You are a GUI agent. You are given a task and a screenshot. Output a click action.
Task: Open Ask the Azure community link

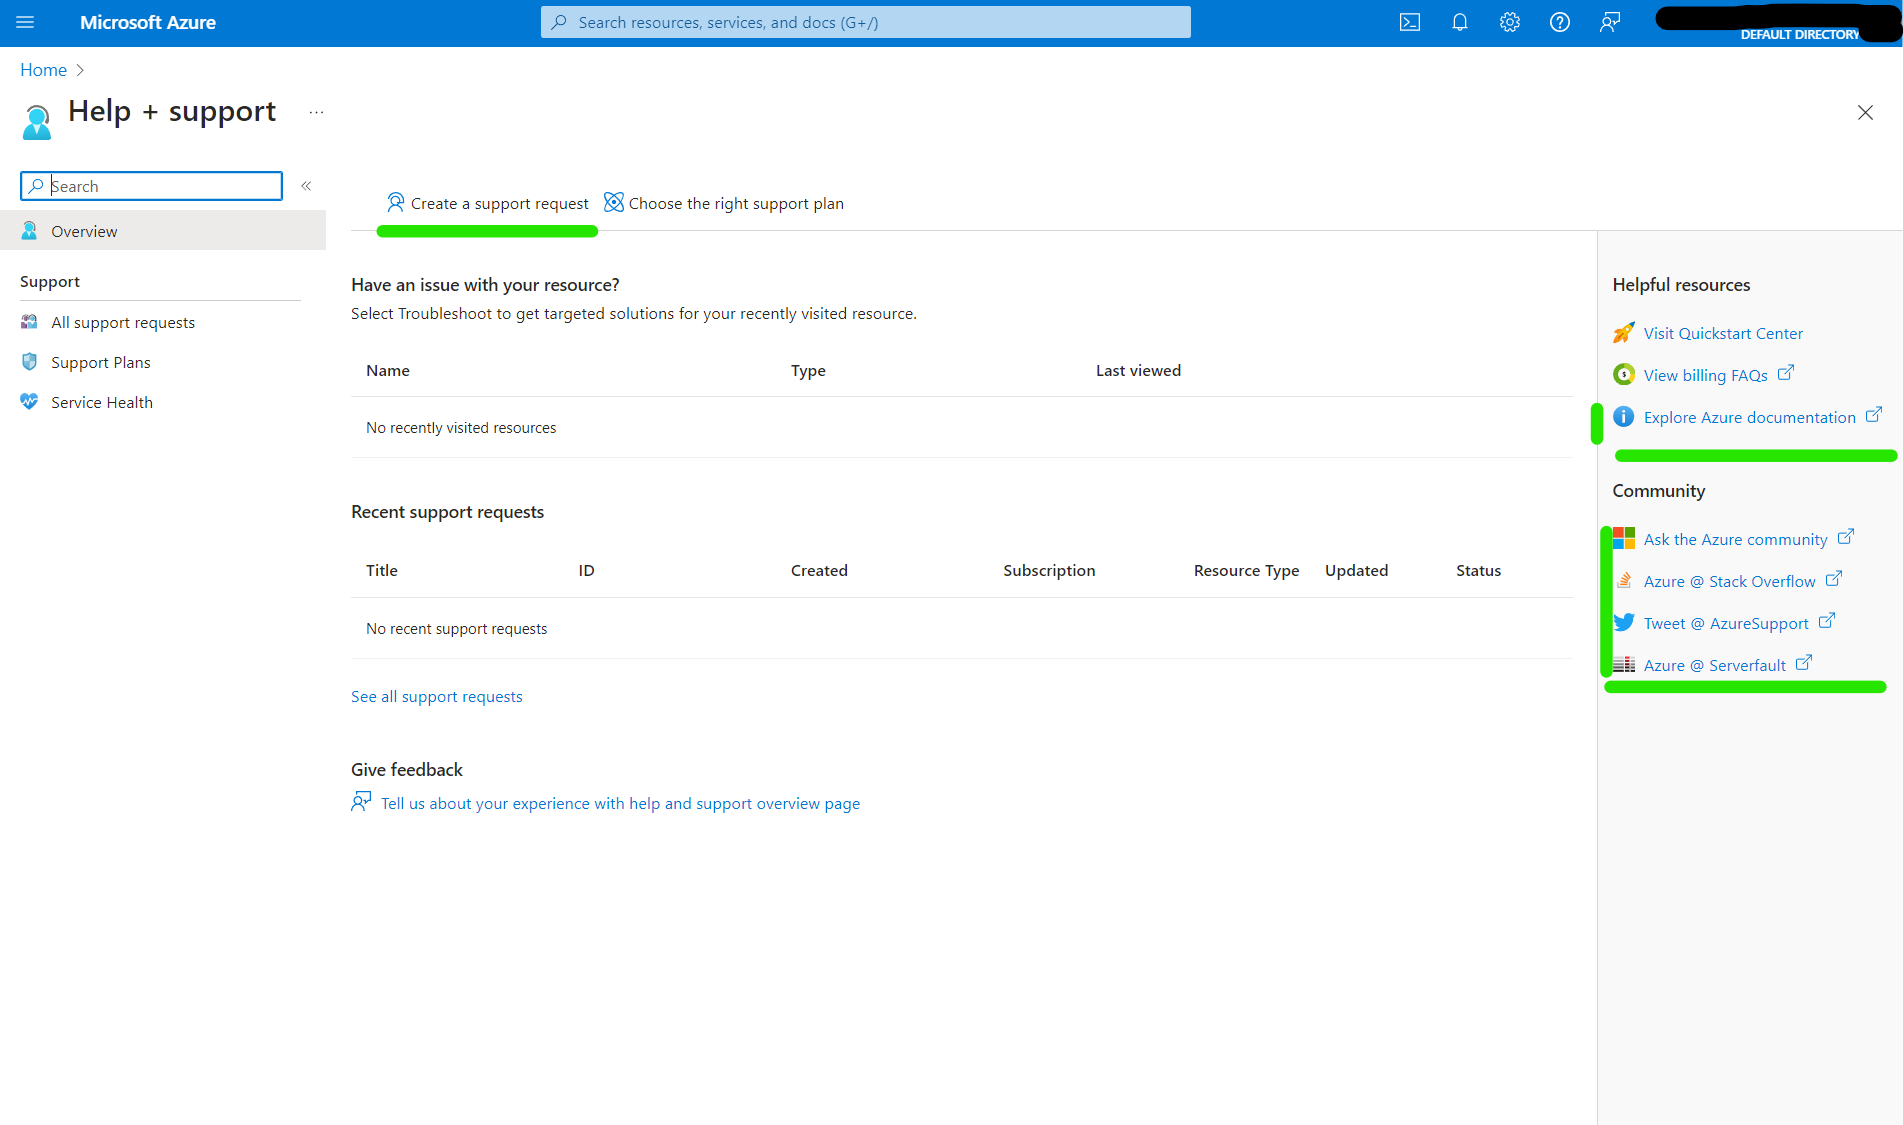coord(1735,540)
